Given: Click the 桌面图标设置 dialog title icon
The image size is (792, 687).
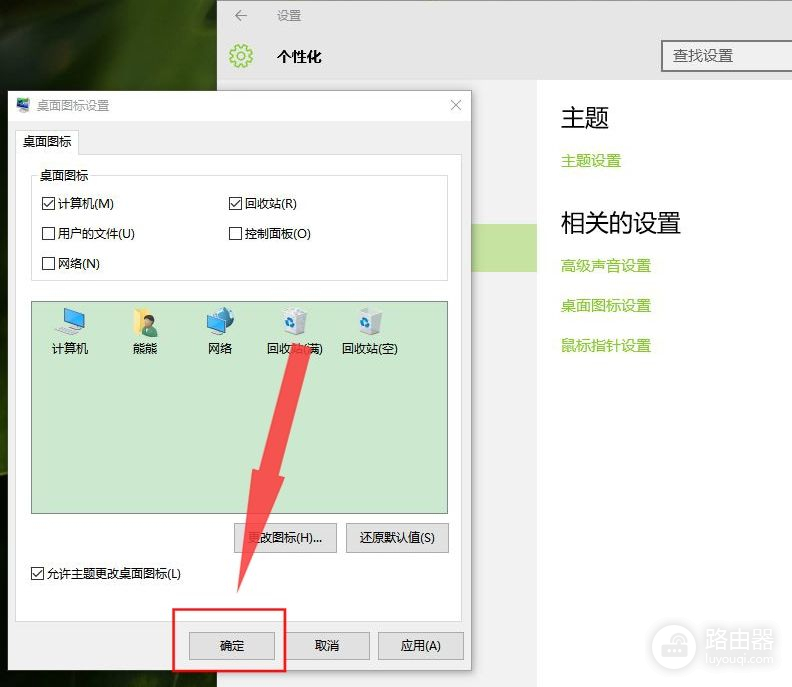Looking at the screenshot, I should pos(23,105).
